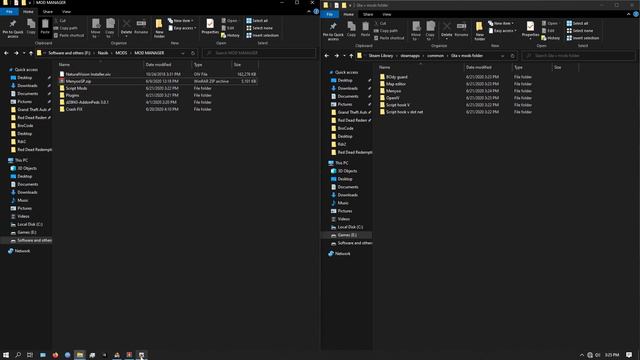Click History in the Gta v mods ribbon
The height and width of the screenshot is (360, 640).
551,38
